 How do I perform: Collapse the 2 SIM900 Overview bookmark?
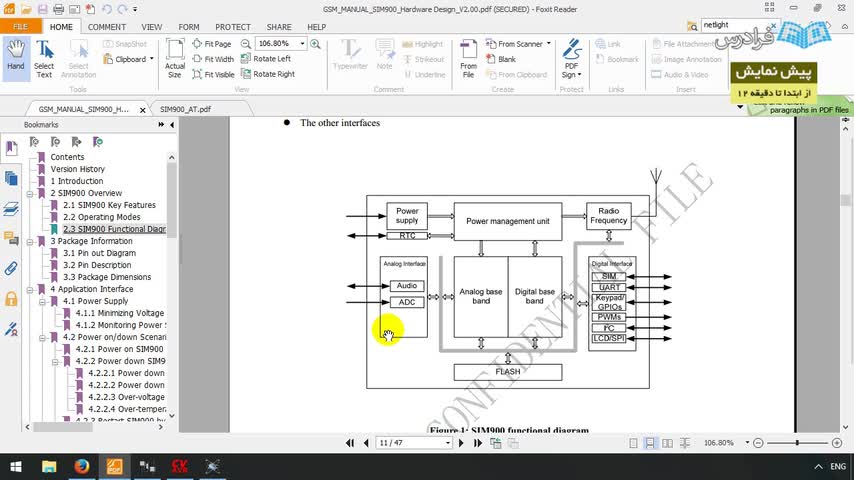click(30, 193)
